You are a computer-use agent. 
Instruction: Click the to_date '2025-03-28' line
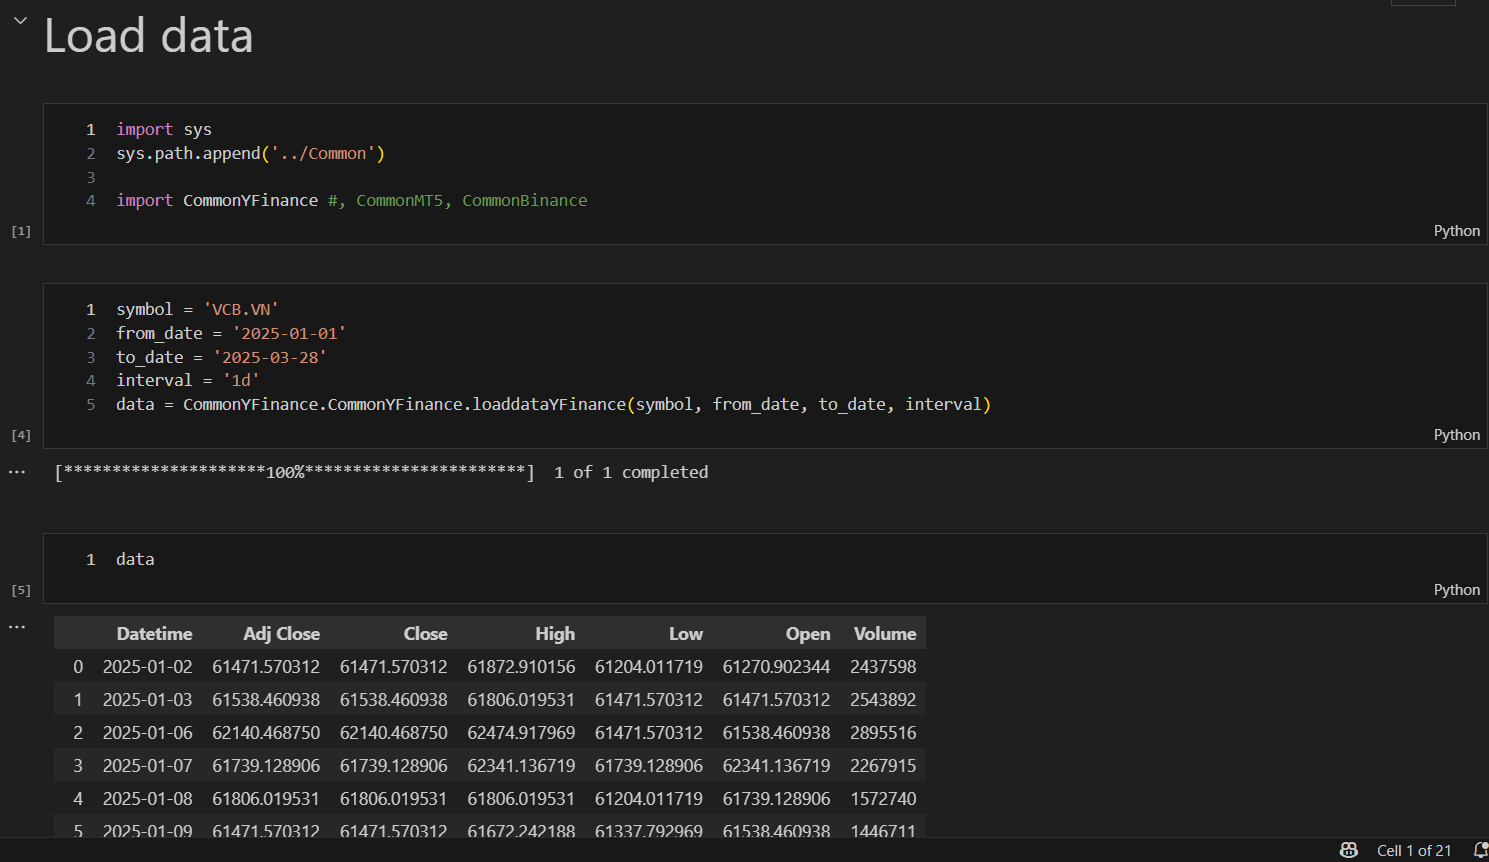(221, 357)
